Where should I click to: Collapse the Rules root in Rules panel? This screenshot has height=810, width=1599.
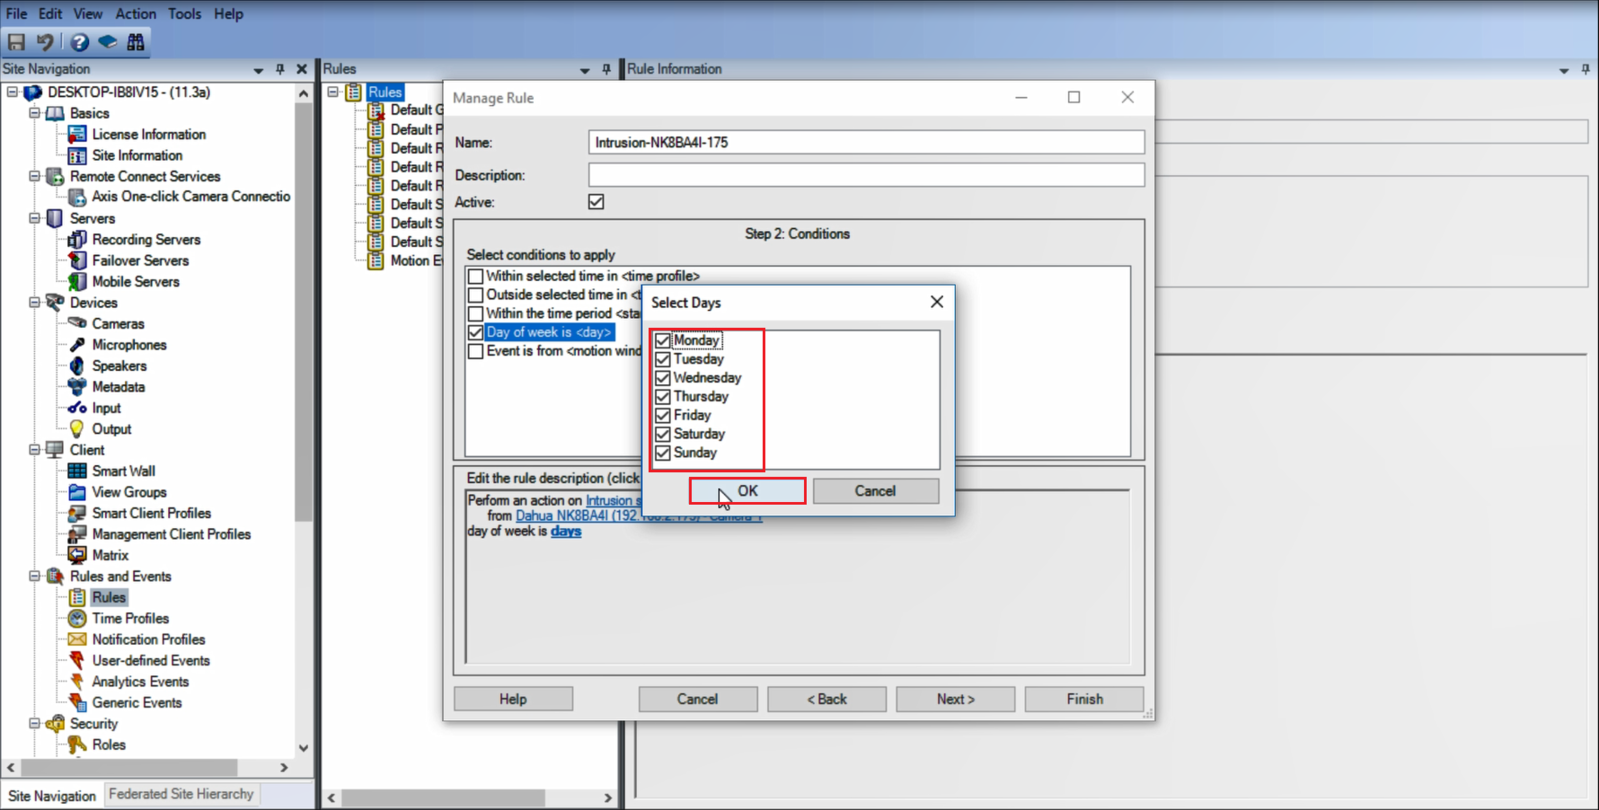[x=333, y=92]
